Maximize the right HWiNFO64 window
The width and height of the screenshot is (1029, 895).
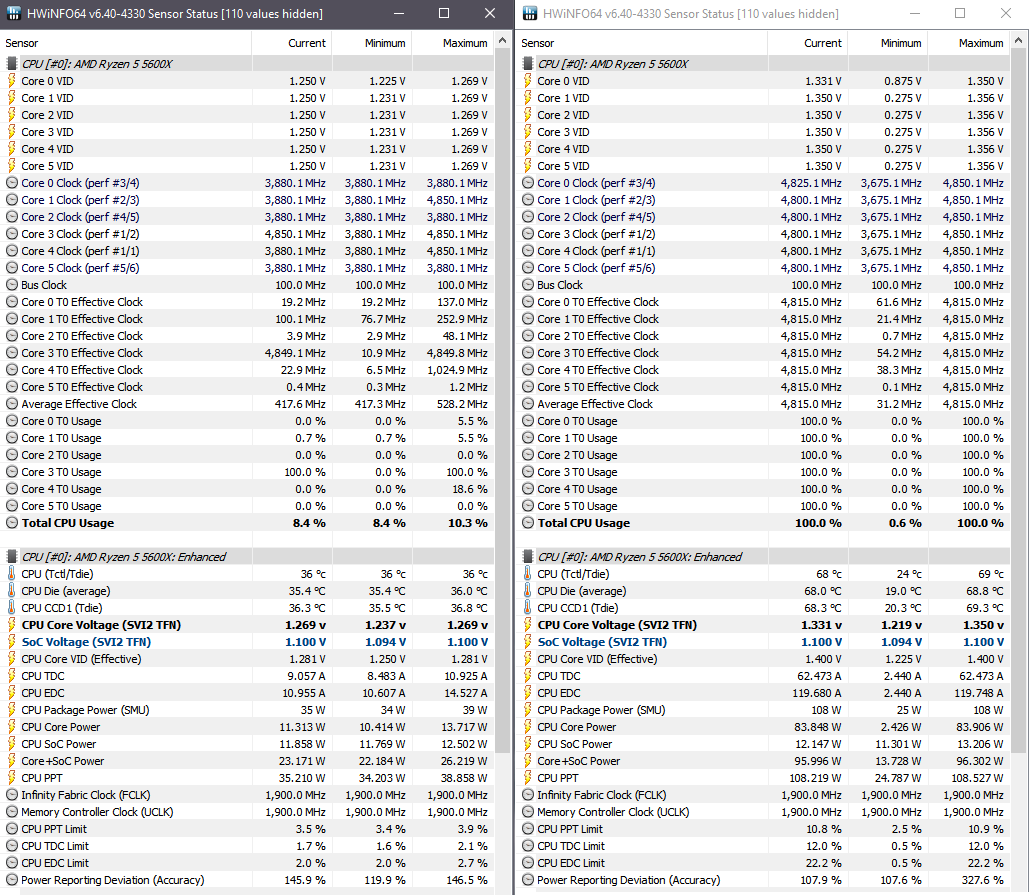pyautogui.click(x=960, y=13)
